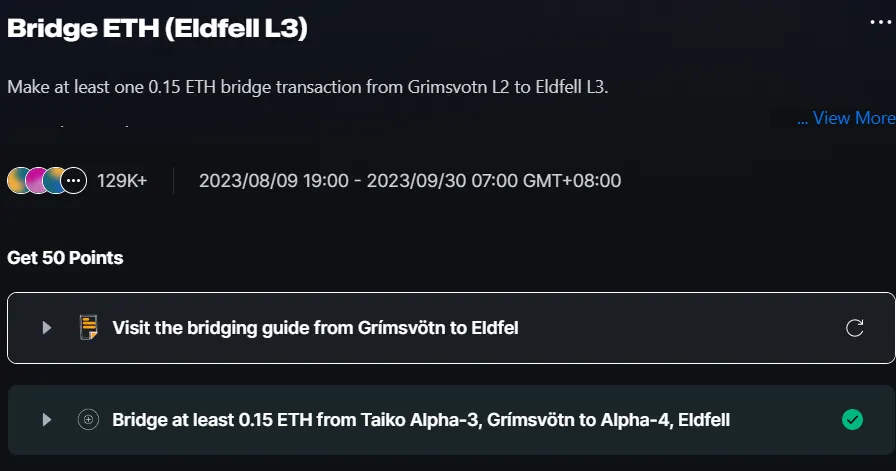The height and width of the screenshot is (471, 896).
Task: Click the orange document guide icon
Action: (x=89, y=328)
